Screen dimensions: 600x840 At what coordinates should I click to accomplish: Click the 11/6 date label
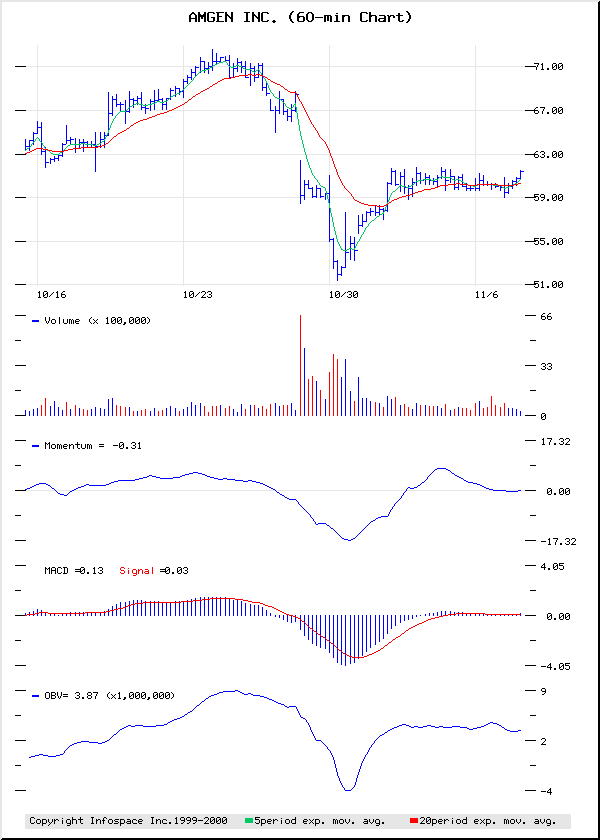click(x=487, y=294)
